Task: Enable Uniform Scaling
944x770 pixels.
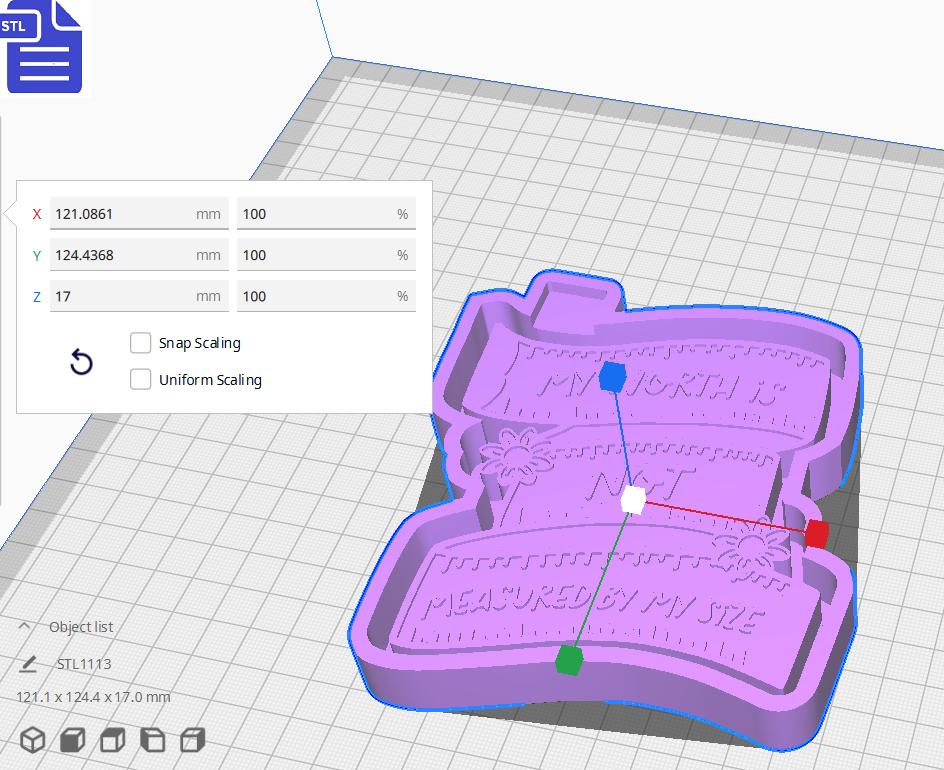Action: 140,380
